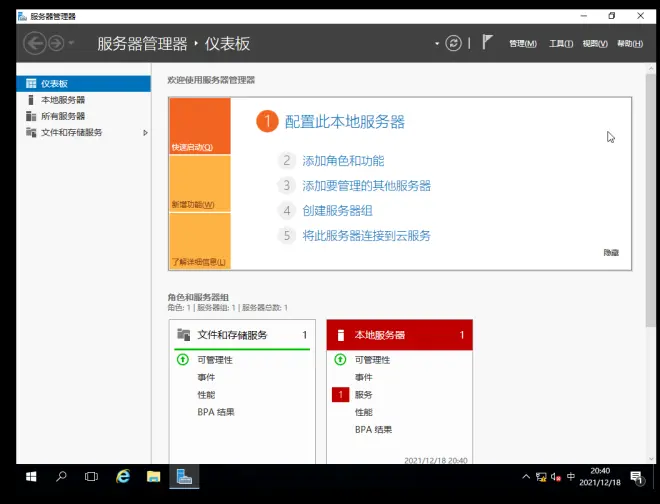Click the back navigation arrow
Screen dimensions: 660x504
(x=35, y=43)
